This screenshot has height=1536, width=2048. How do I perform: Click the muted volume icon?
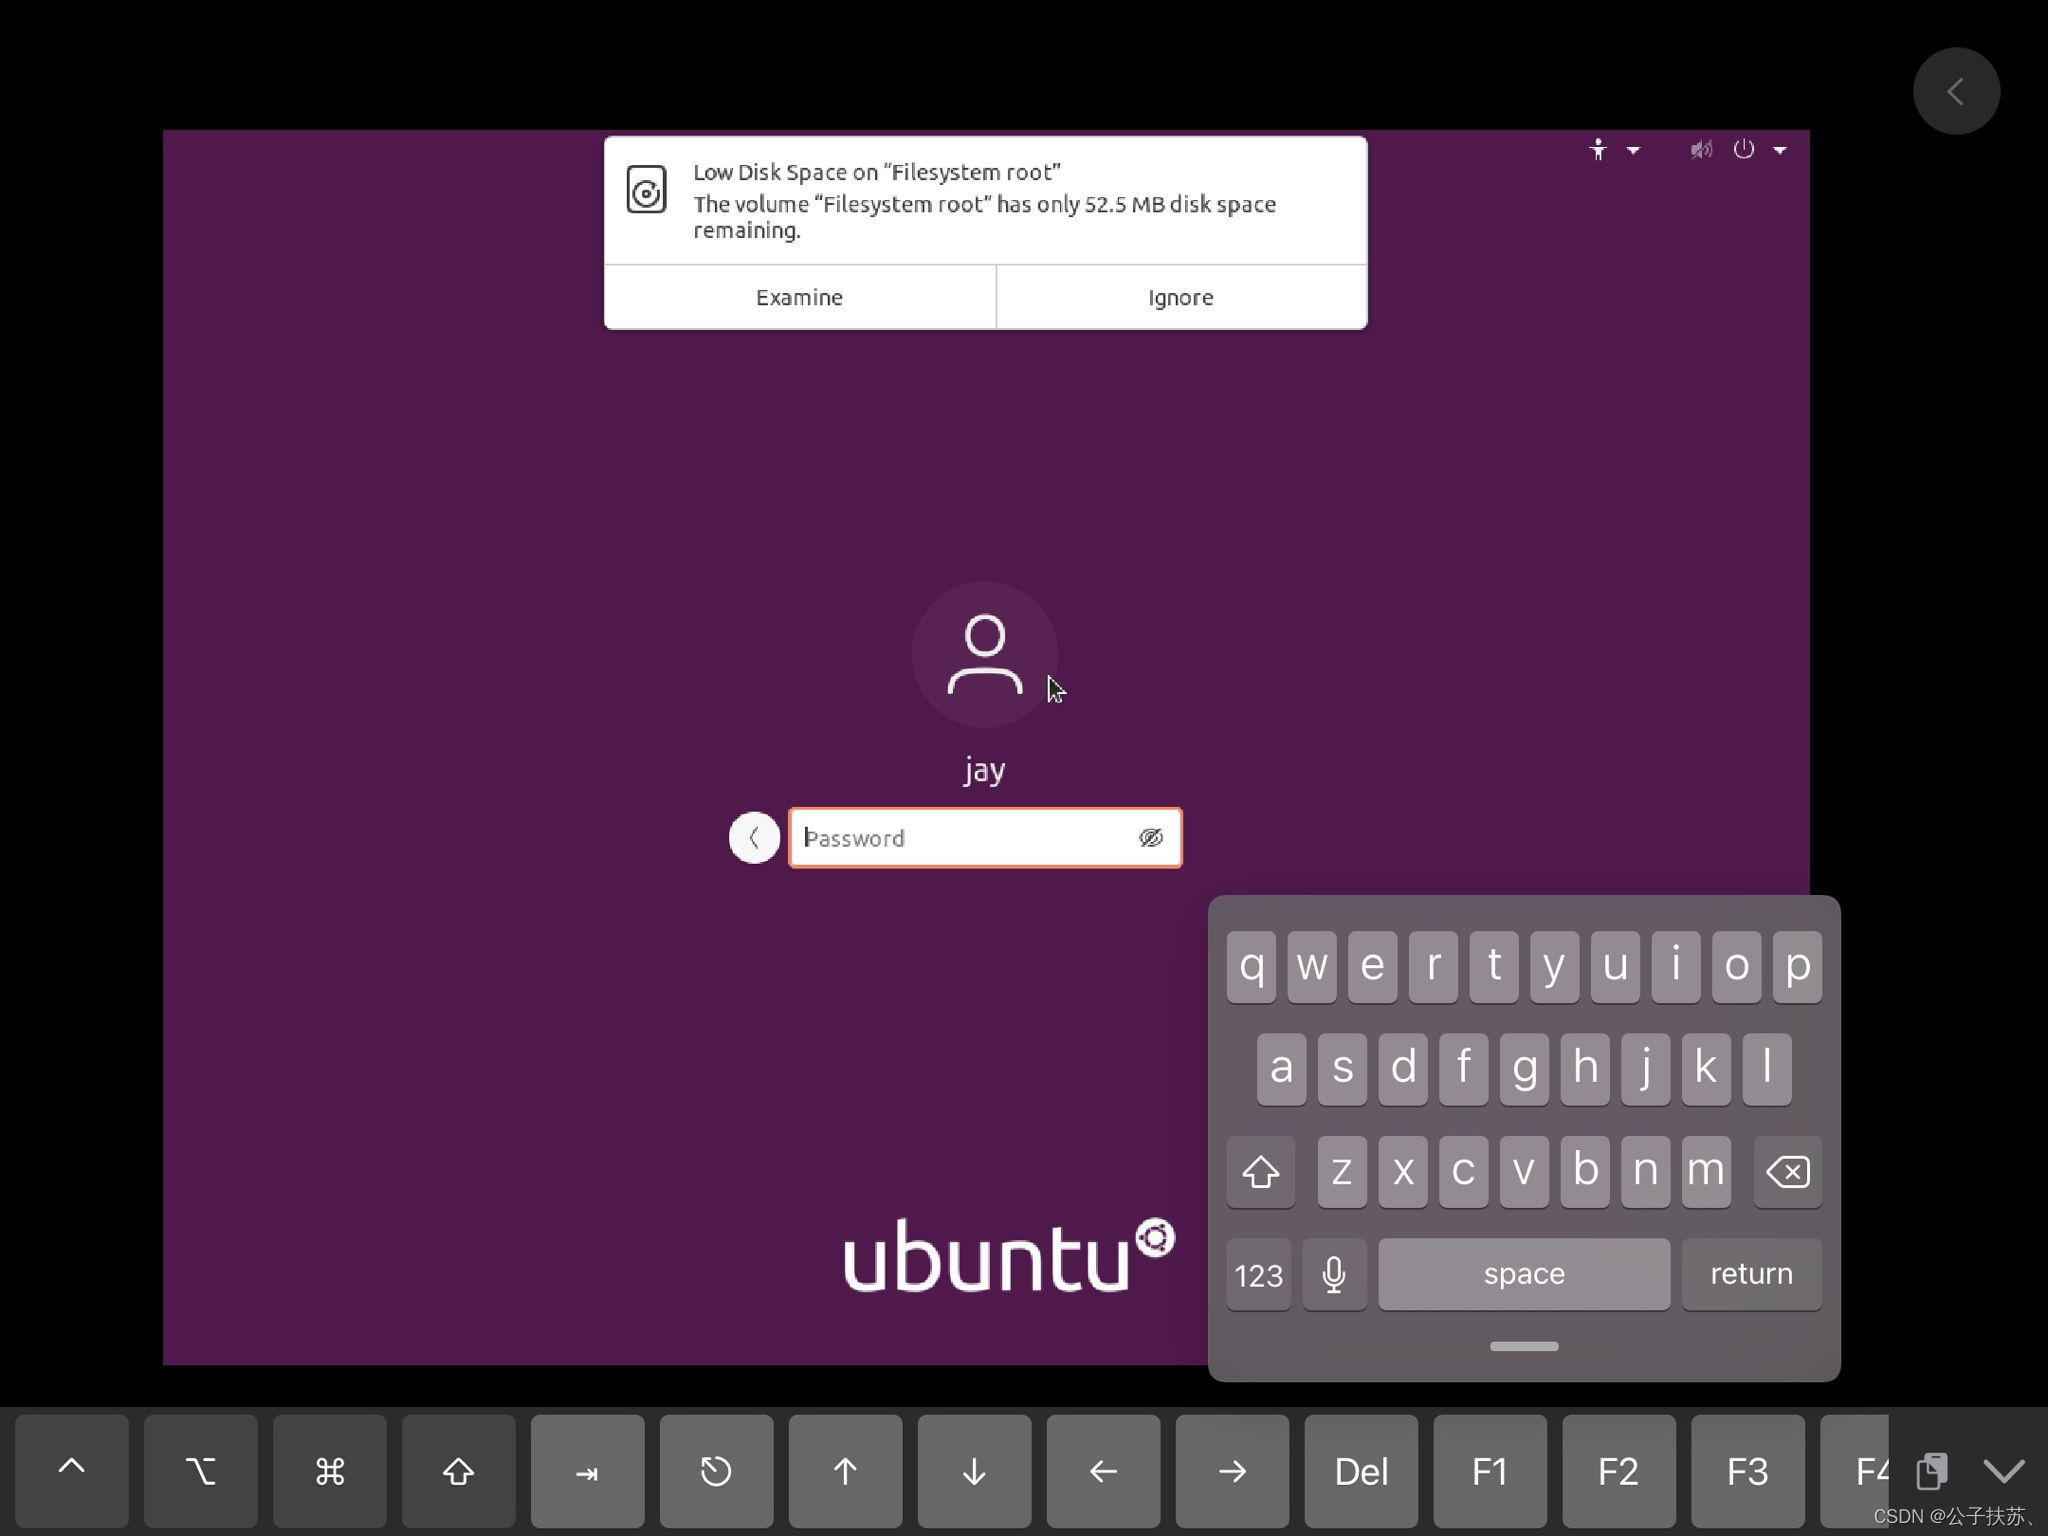(1701, 150)
